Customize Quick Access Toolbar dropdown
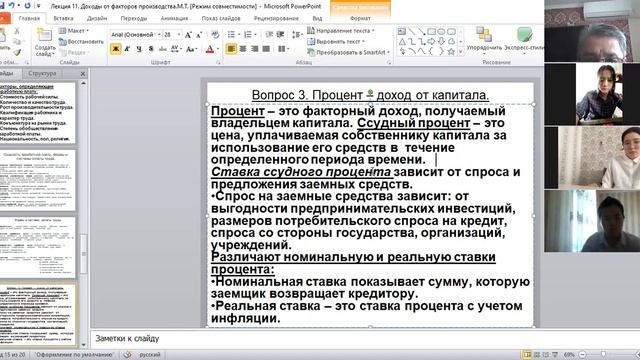 tap(39, 6)
